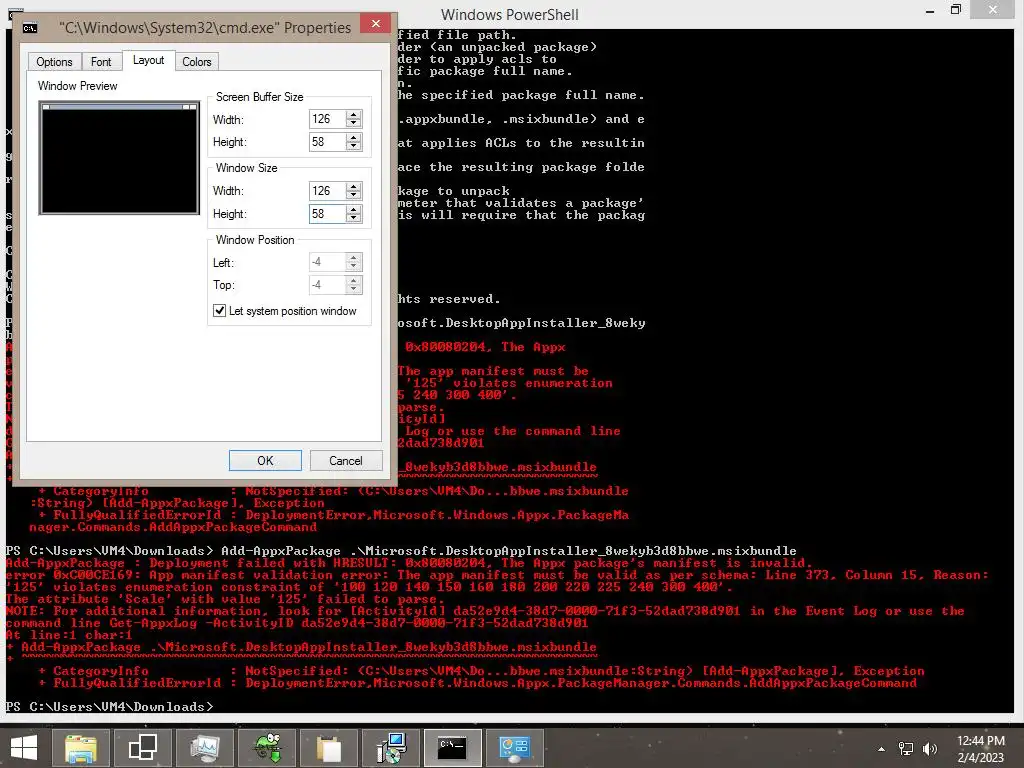The width and height of the screenshot is (1024, 768).
Task: Close the cmd.exe Properties dialog
Action: (376, 24)
